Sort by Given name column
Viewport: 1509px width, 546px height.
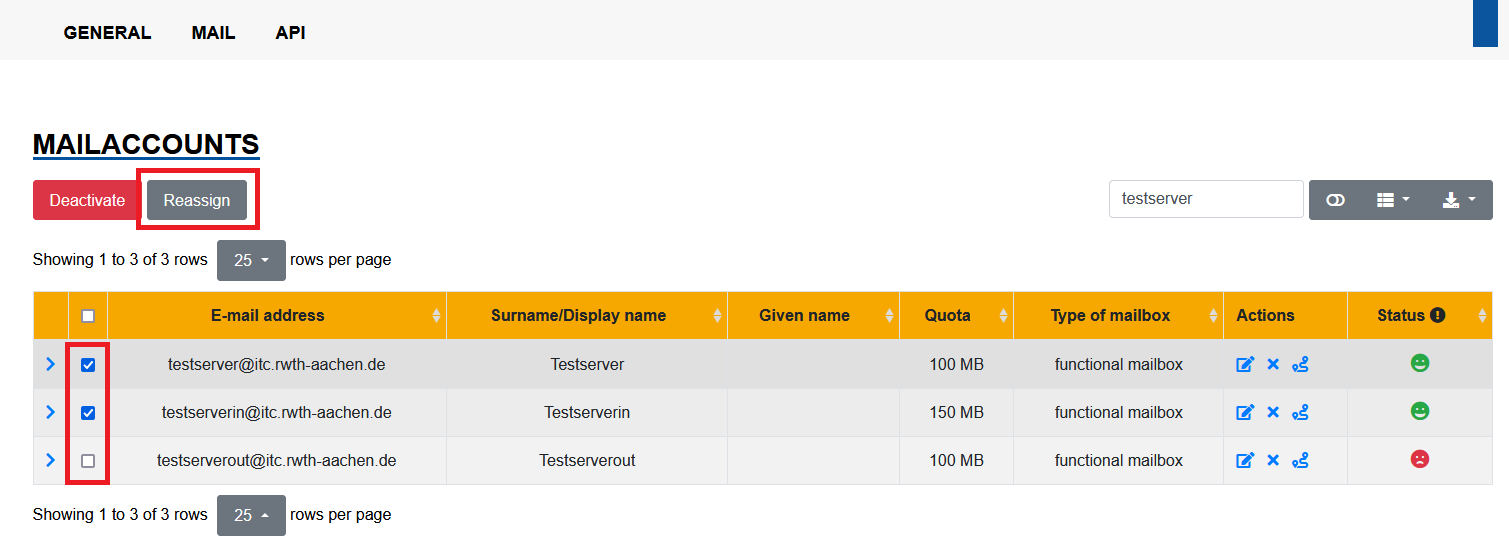pyautogui.click(x=813, y=316)
